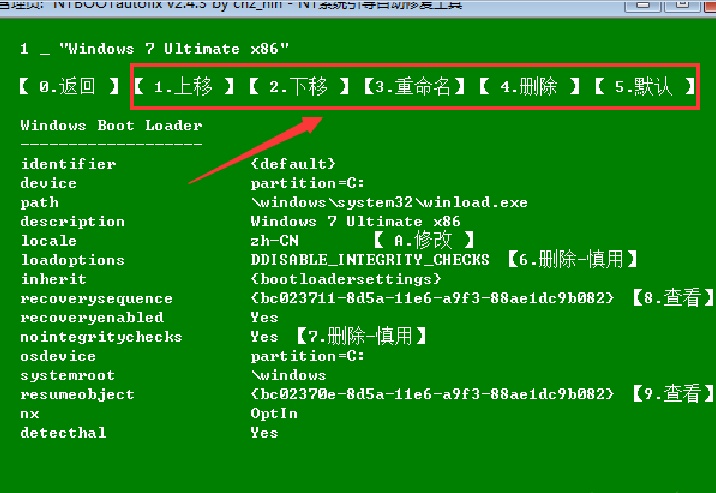Click the entry title "Windows 7 Ultimate x86"
The height and width of the screenshot is (493, 716).
point(174,48)
